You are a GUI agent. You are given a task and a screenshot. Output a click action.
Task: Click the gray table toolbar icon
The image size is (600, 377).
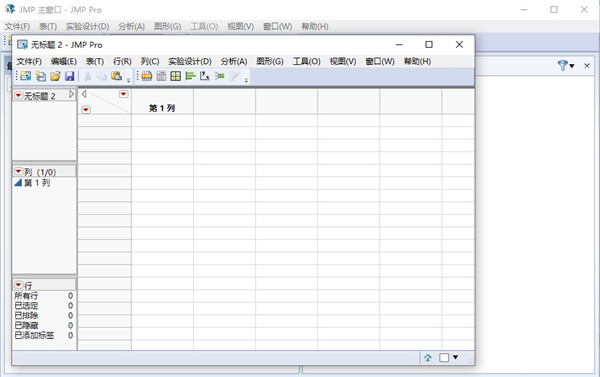coord(161,76)
